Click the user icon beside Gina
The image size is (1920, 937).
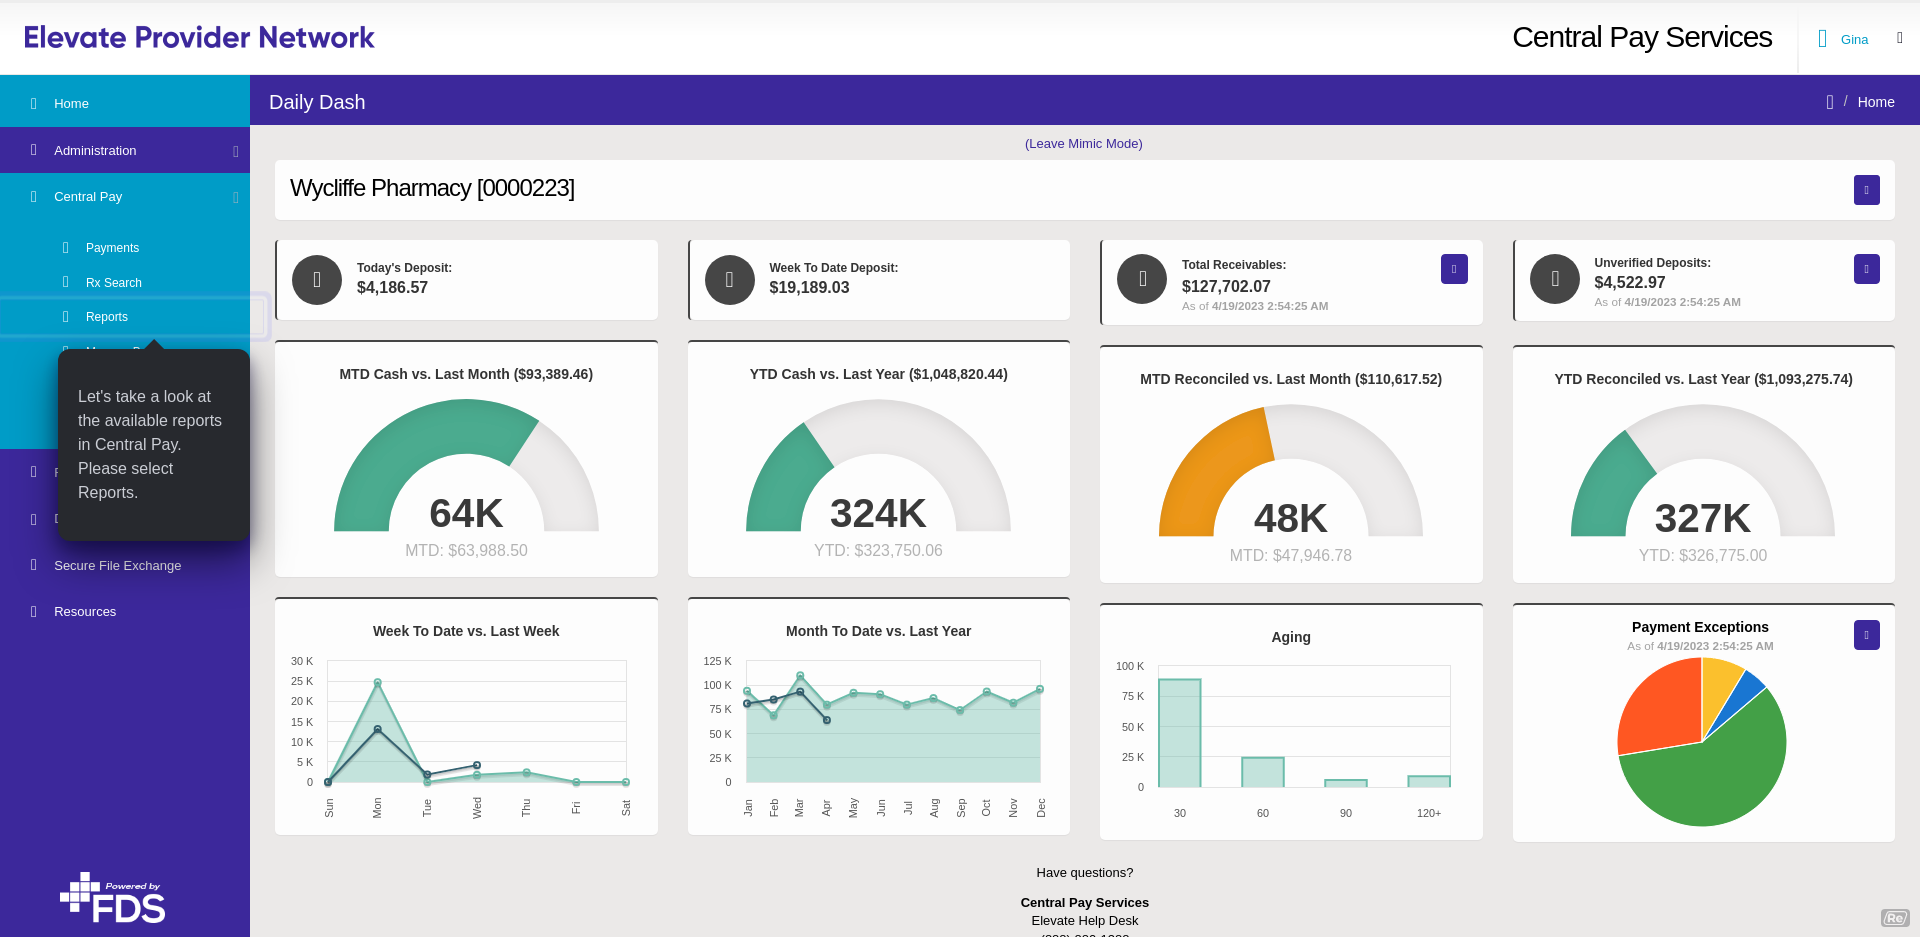point(1822,39)
